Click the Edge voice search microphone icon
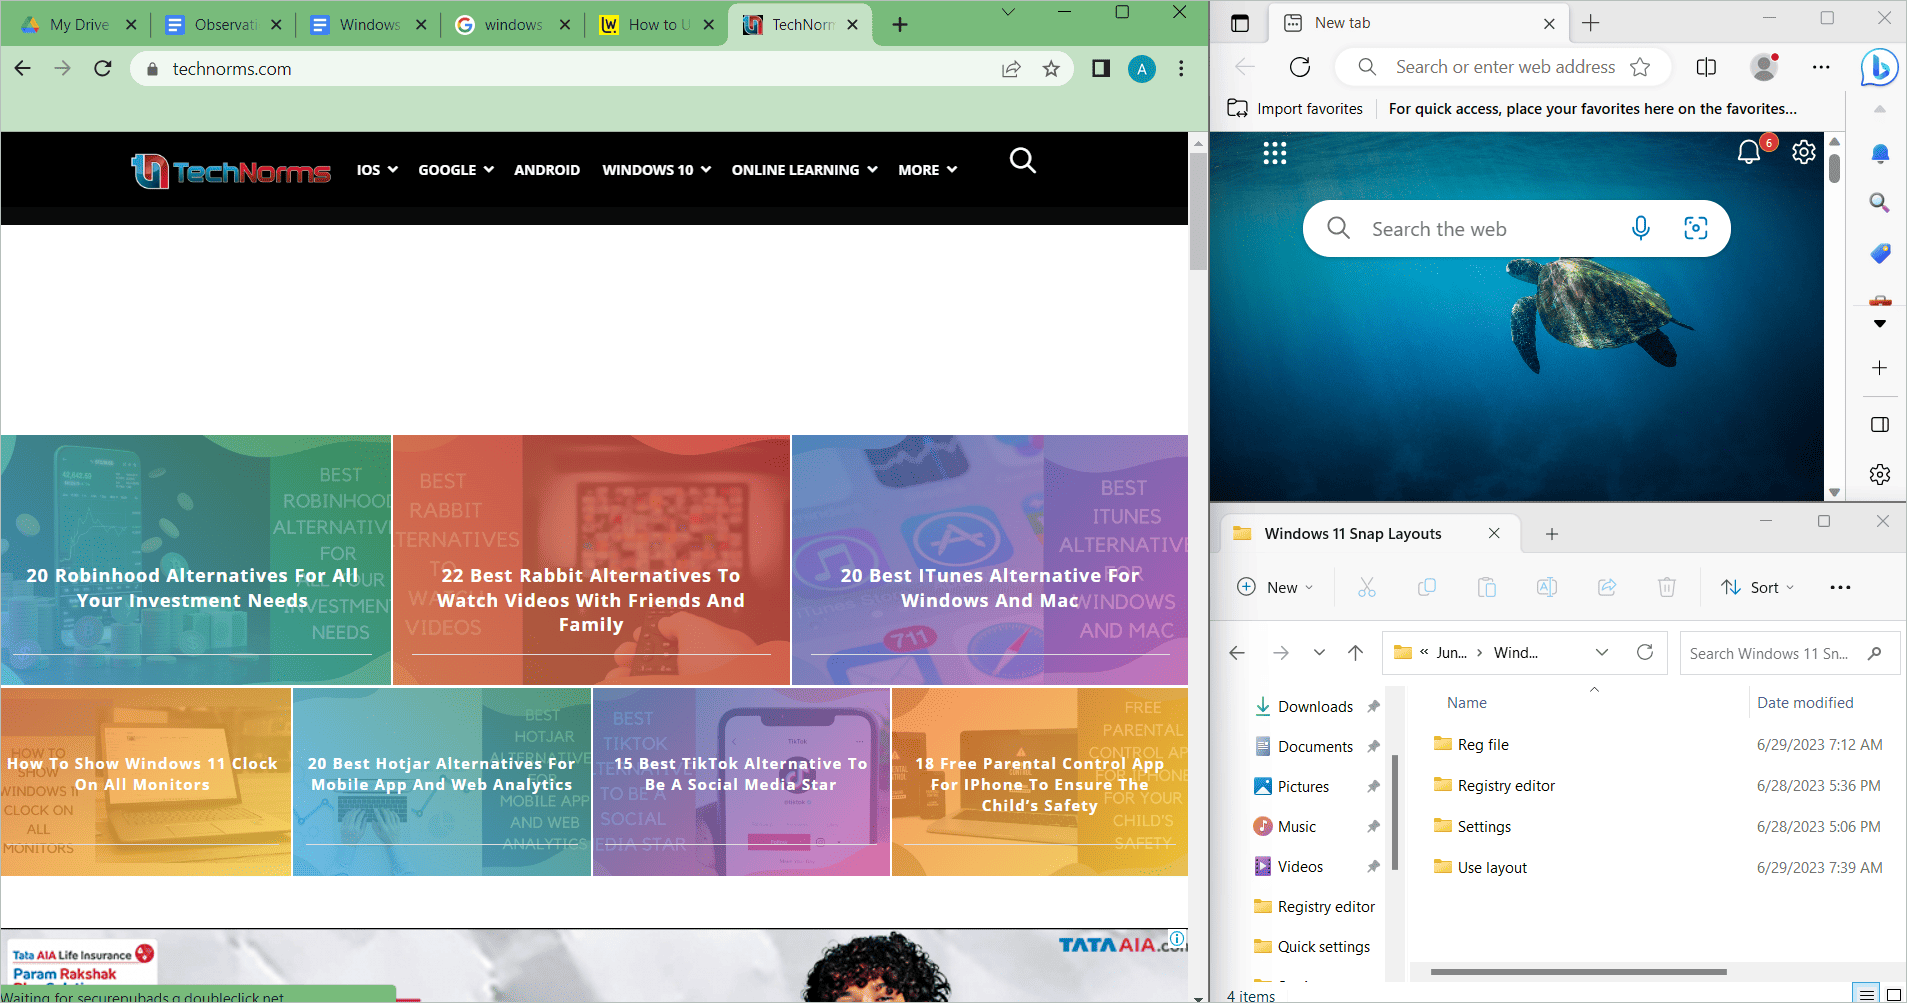This screenshot has width=1907, height=1003. click(x=1640, y=228)
